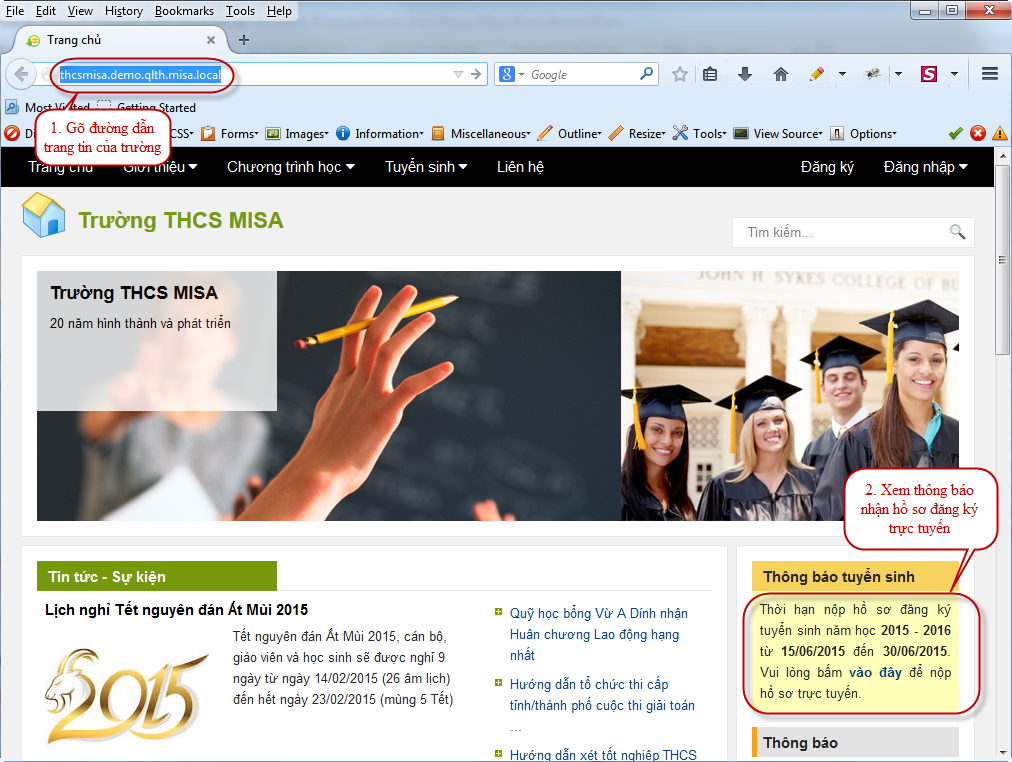Open the Outline developer toolbar menu
1012x762 pixels.
coord(570,134)
